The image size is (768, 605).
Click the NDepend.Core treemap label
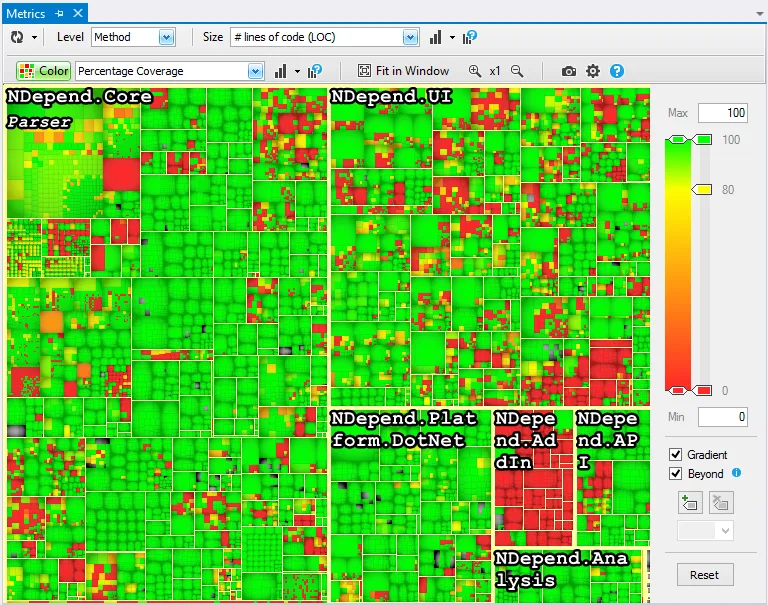pyautogui.click(x=79, y=97)
